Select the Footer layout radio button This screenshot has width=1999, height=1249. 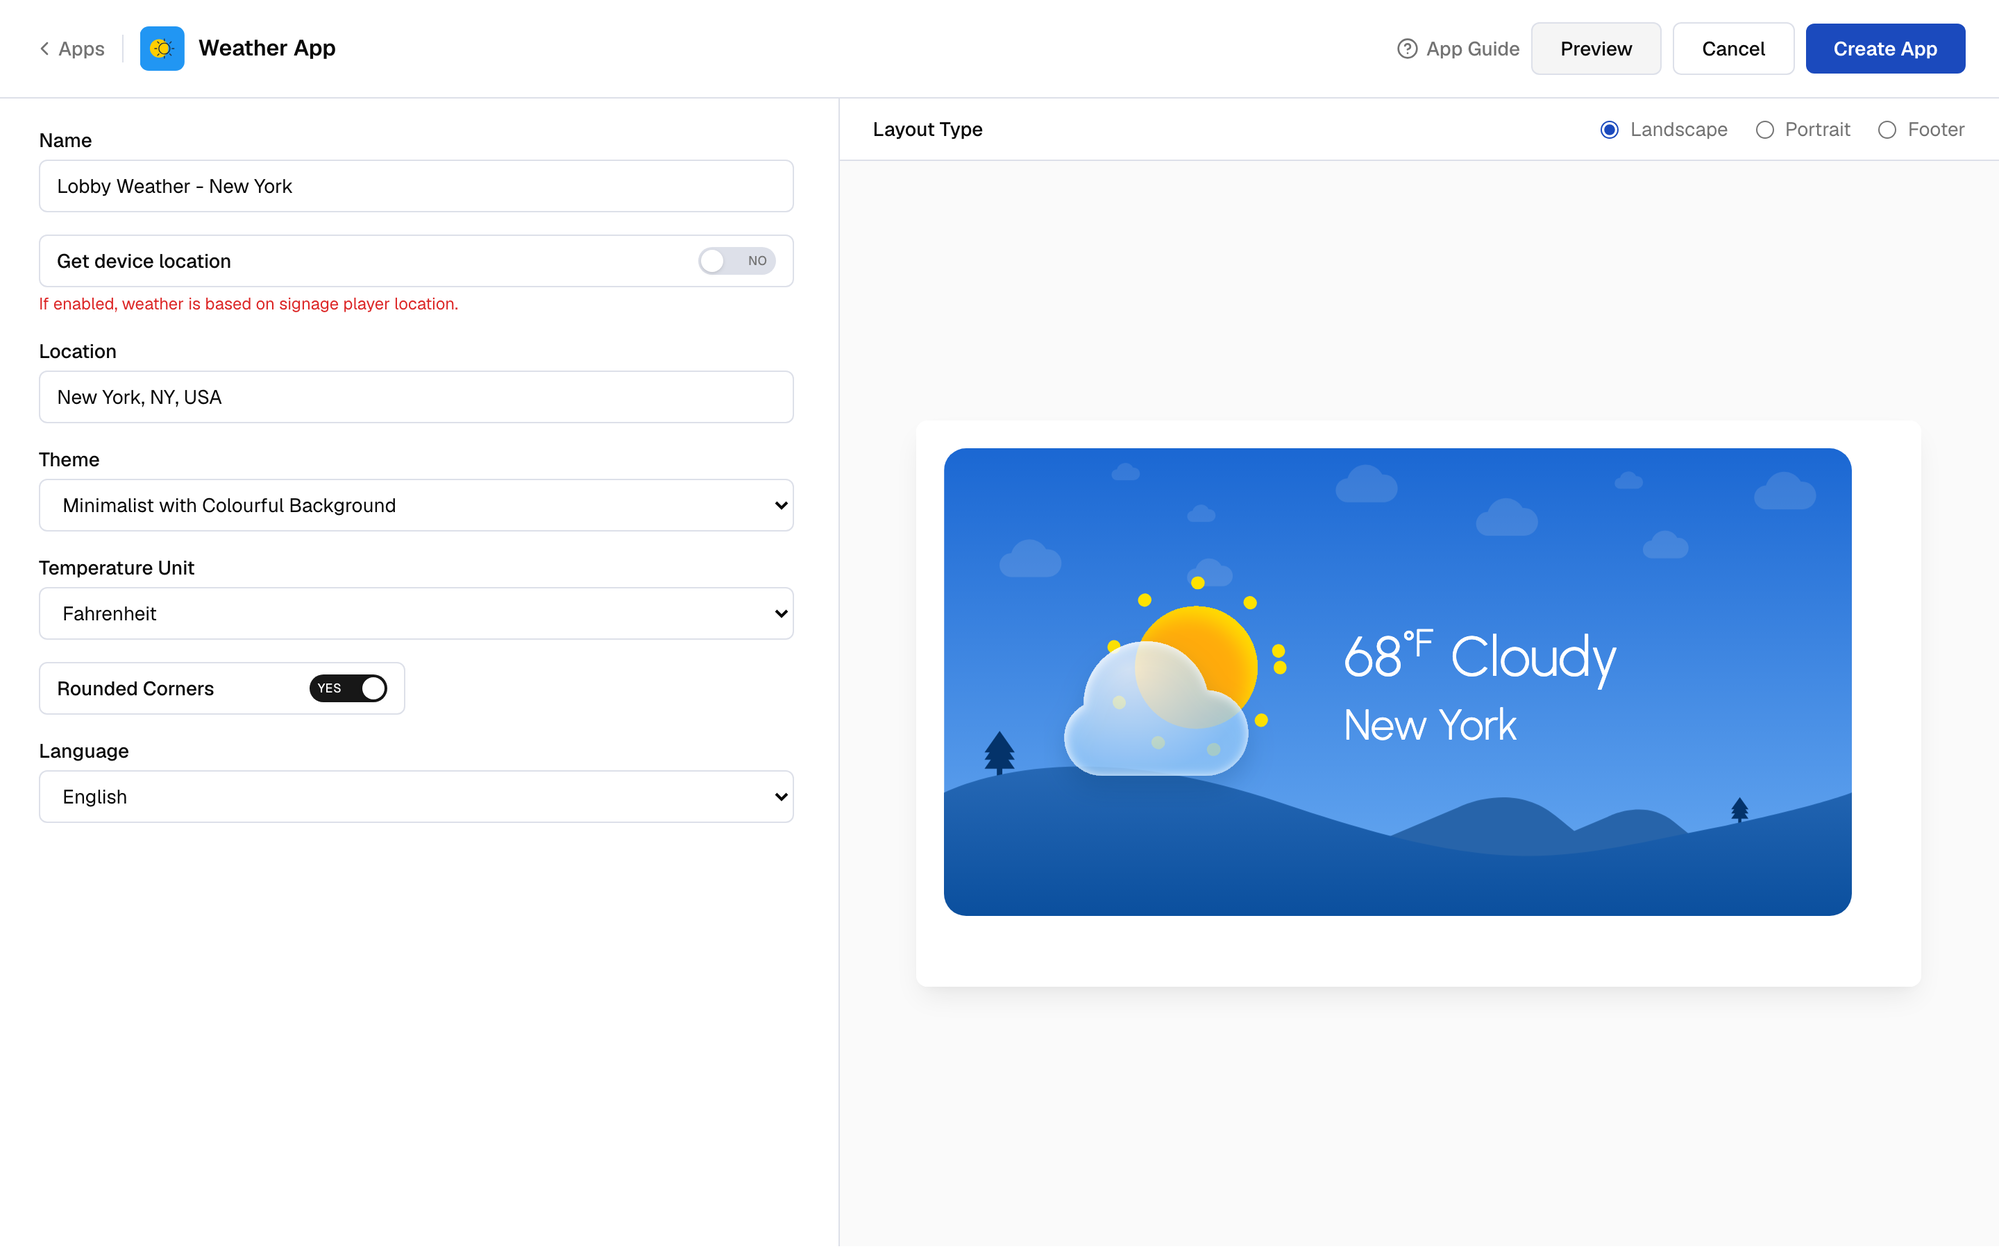(1887, 130)
